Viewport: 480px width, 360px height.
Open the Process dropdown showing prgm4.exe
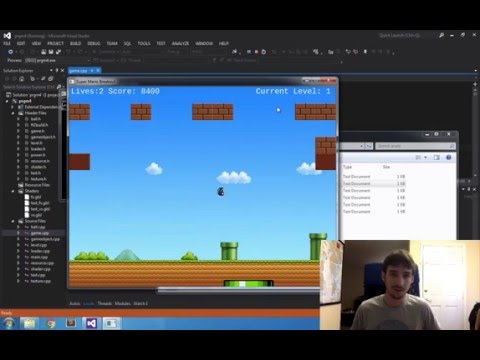coord(57,61)
